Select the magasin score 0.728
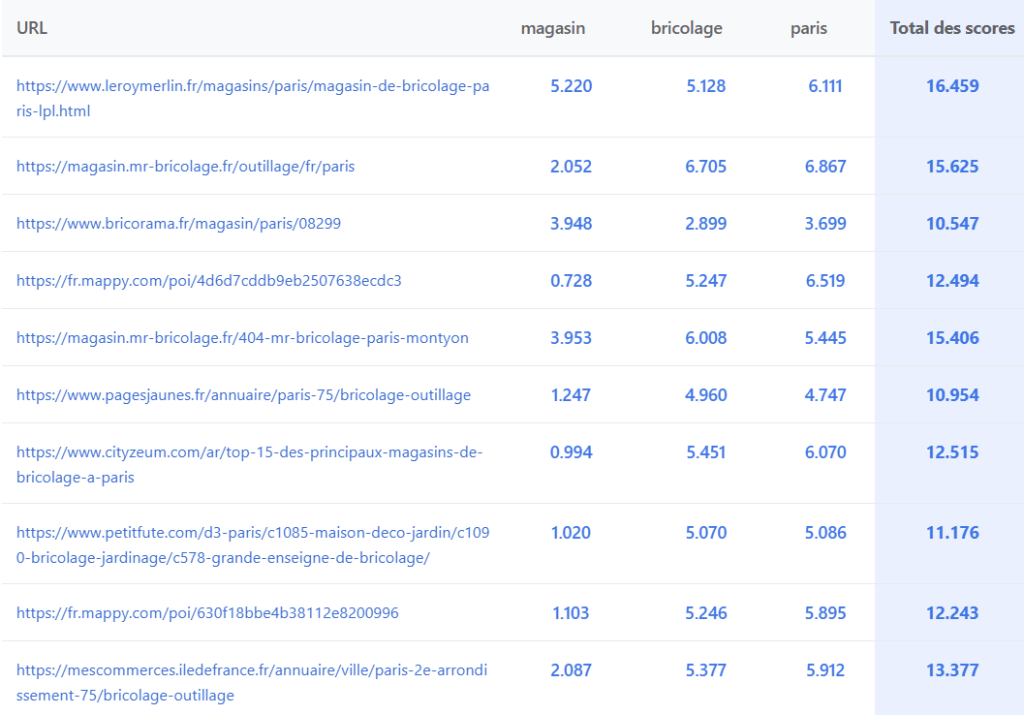 [571, 280]
